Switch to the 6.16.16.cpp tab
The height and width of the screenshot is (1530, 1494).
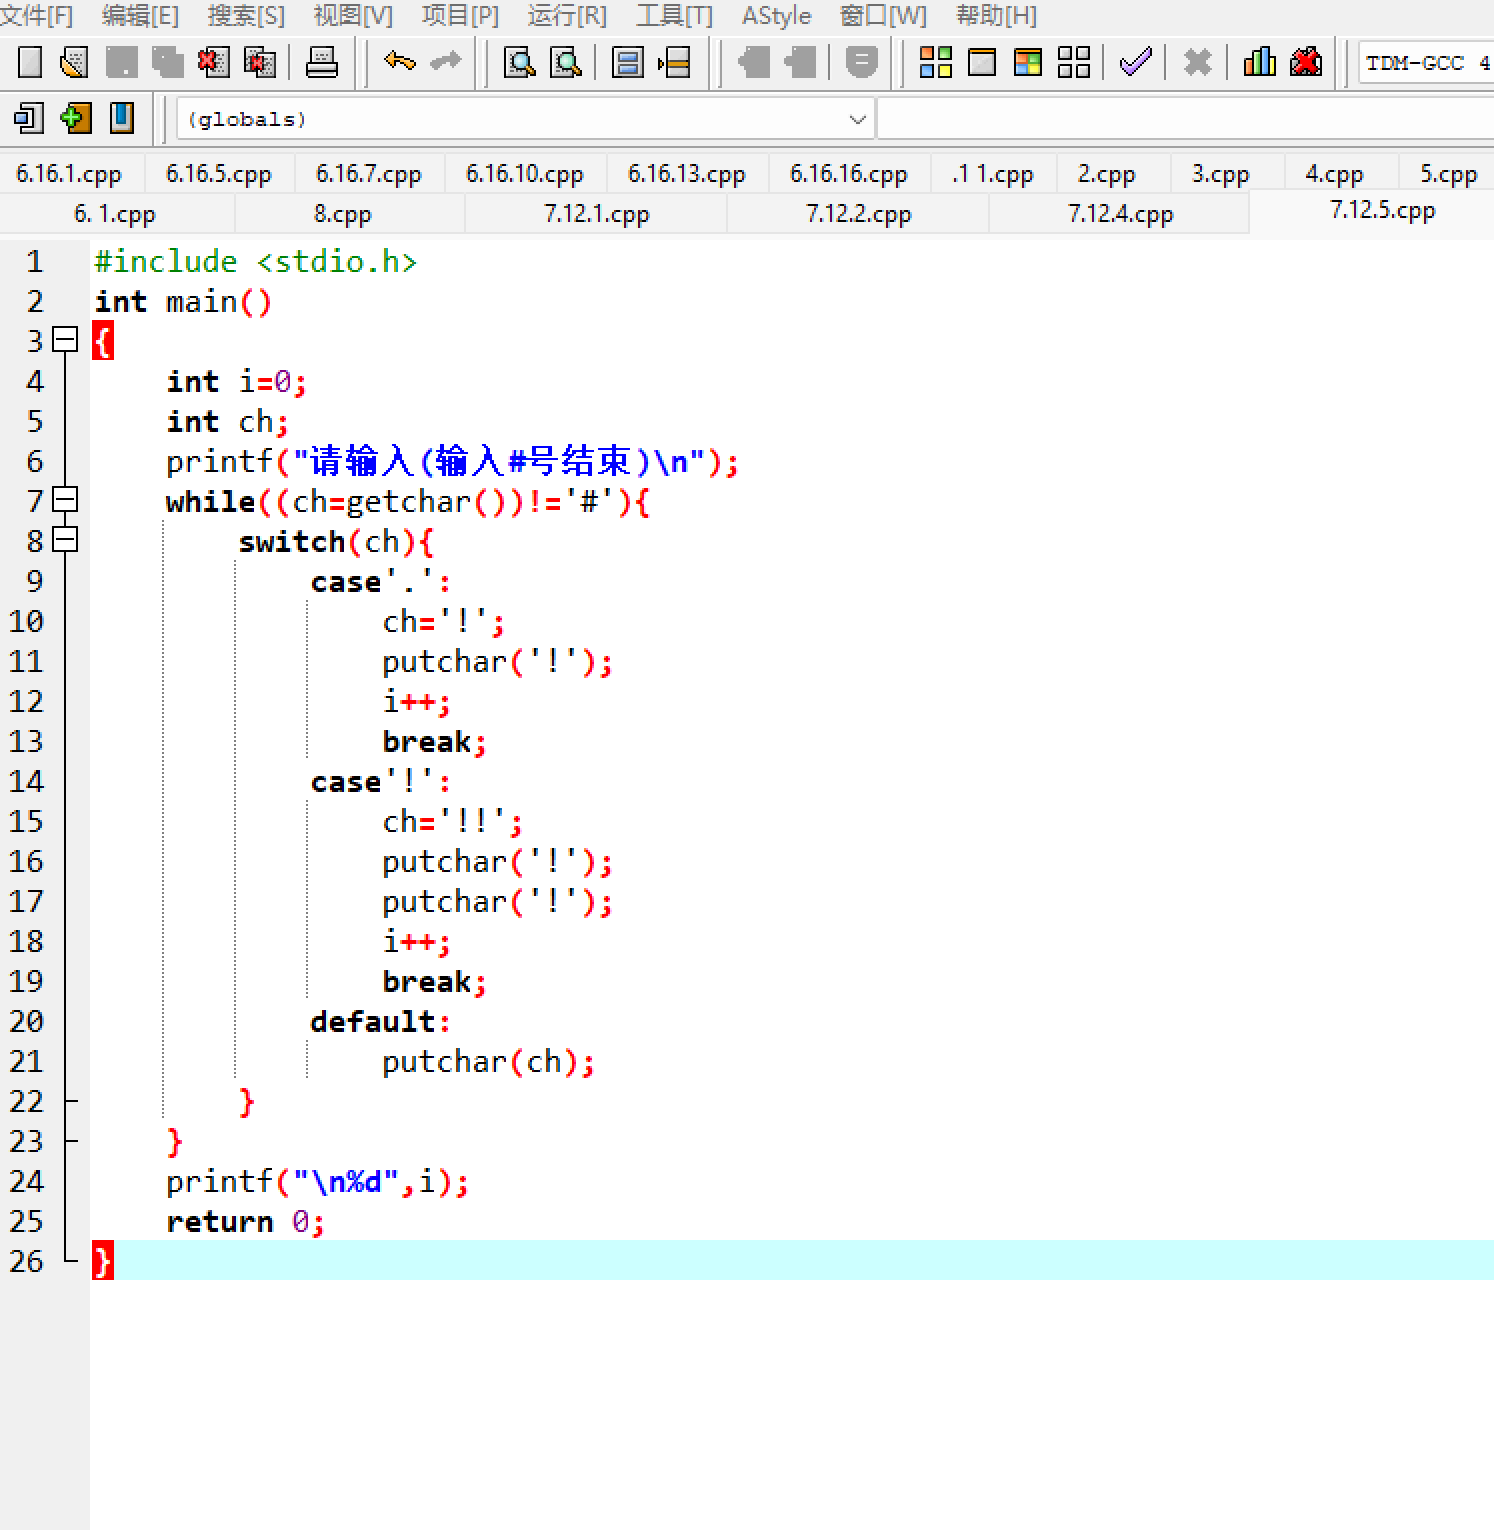[x=849, y=173]
